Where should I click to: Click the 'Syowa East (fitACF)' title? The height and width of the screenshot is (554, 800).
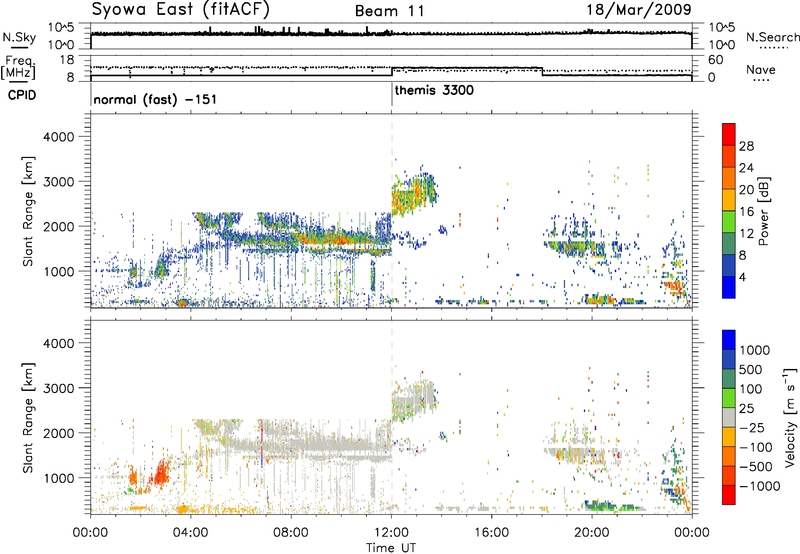(181, 9)
